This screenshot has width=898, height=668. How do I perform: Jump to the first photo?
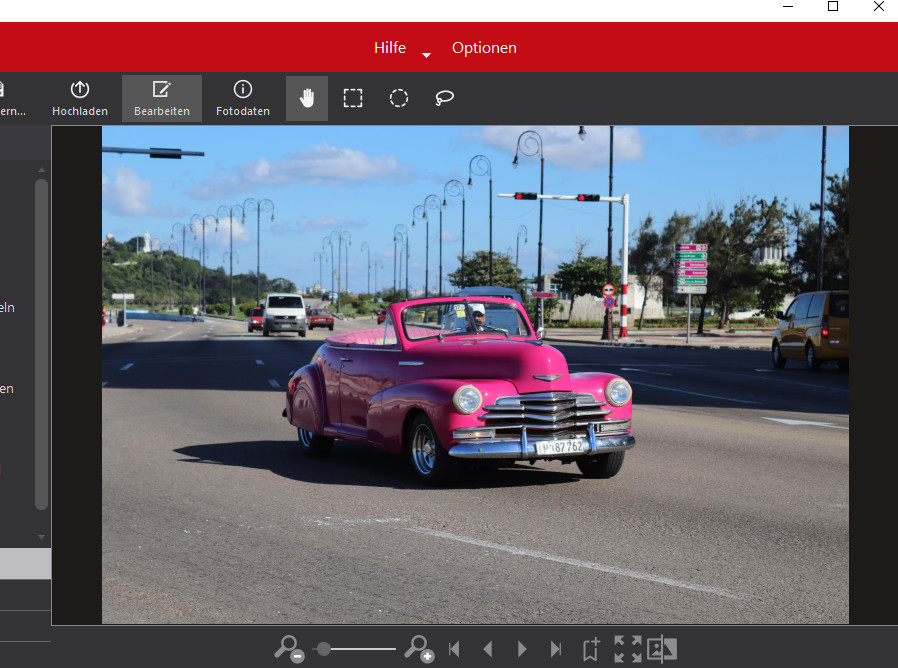tap(454, 649)
